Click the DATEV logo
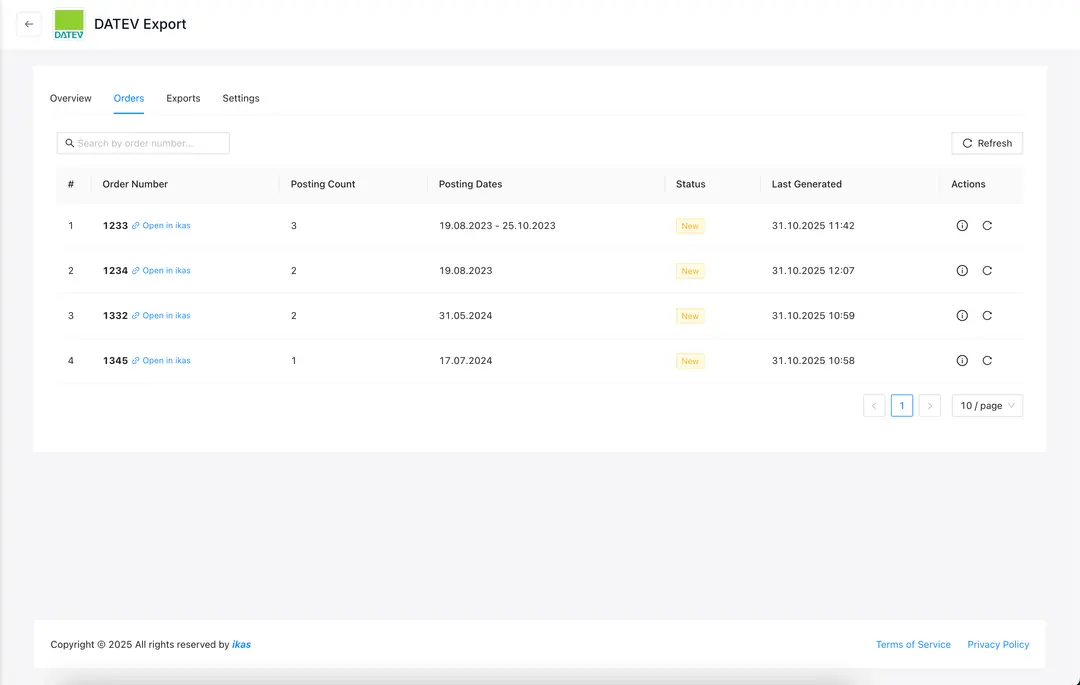This screenshot has width=1080, height=685. pyautogui.click(x=69, y=24)
